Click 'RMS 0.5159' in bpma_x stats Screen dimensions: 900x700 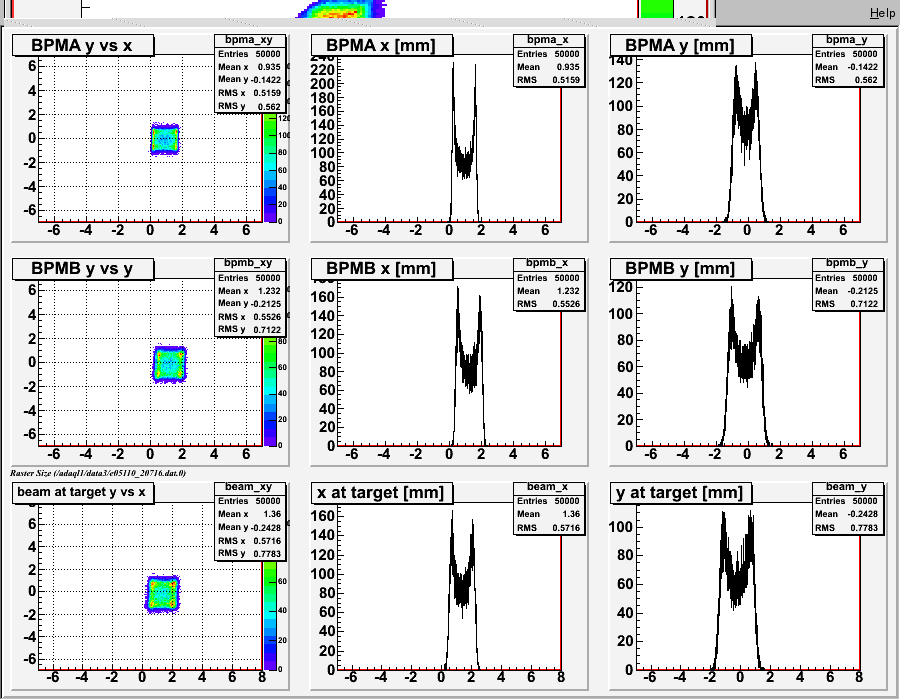[549, 80]
